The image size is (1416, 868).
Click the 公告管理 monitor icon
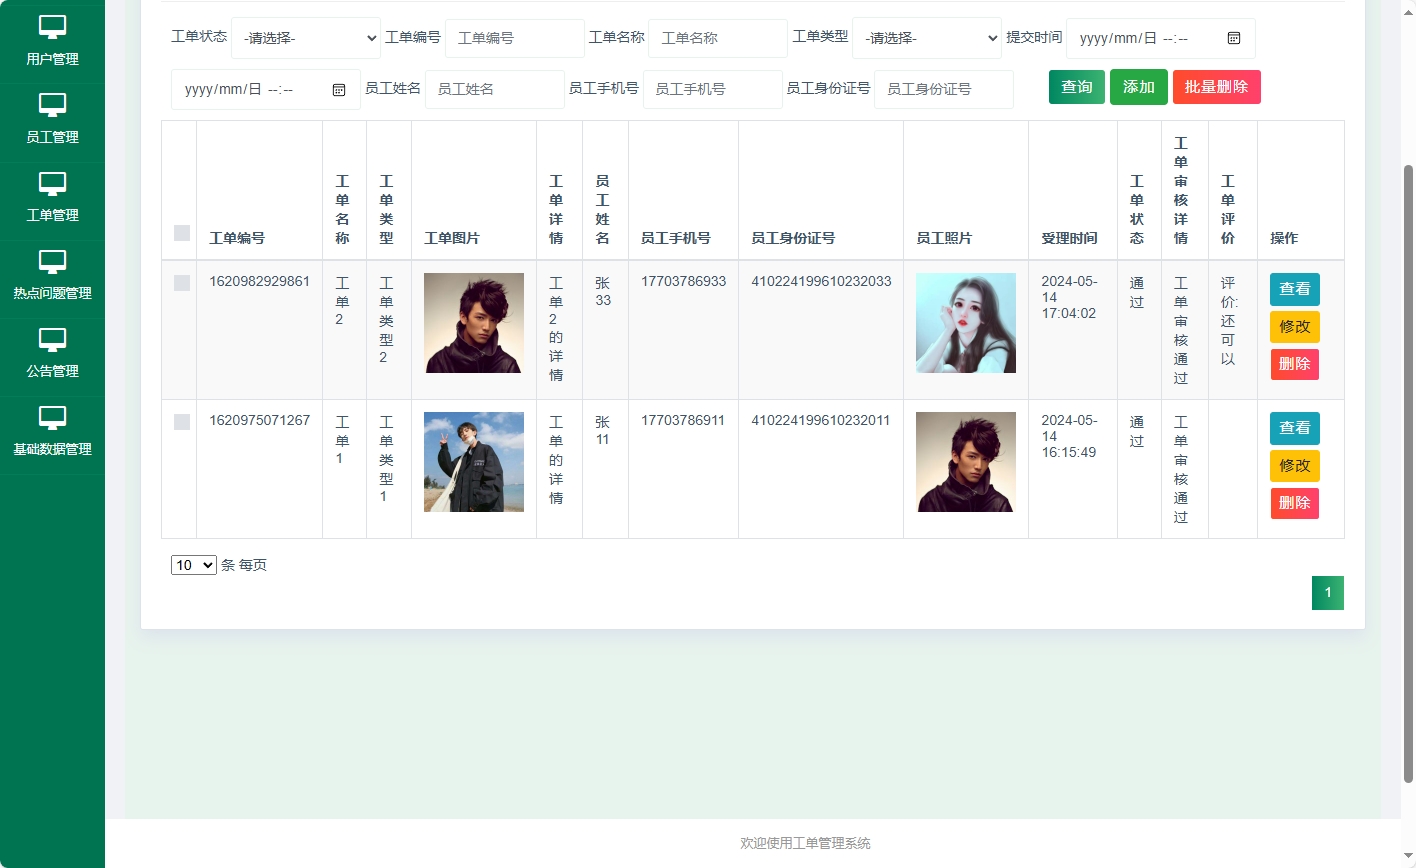(52, 341)
